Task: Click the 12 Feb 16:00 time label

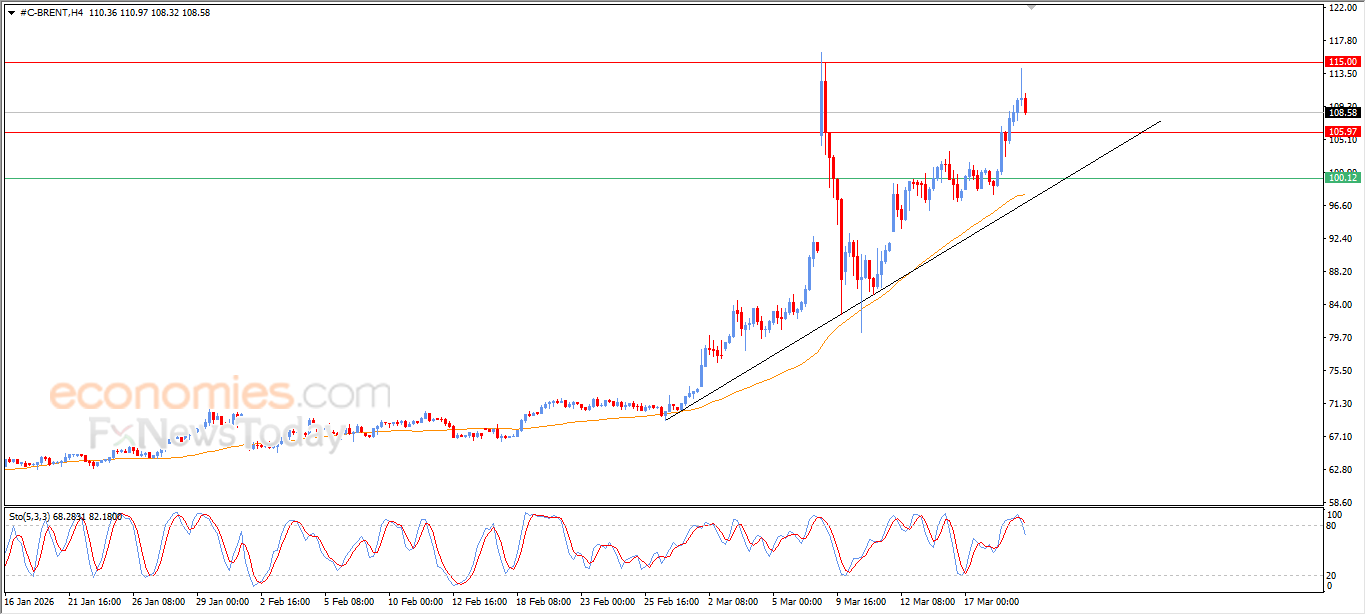Action: tap(478, 602)
